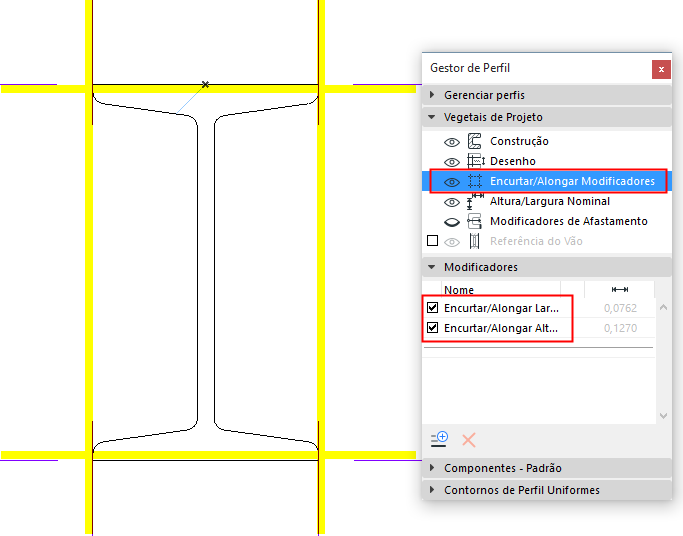The height and width of the screenshot is (536, 683).
Task: Expand Contornos de Perfil Uniformes section
Action: coord(547,490)
